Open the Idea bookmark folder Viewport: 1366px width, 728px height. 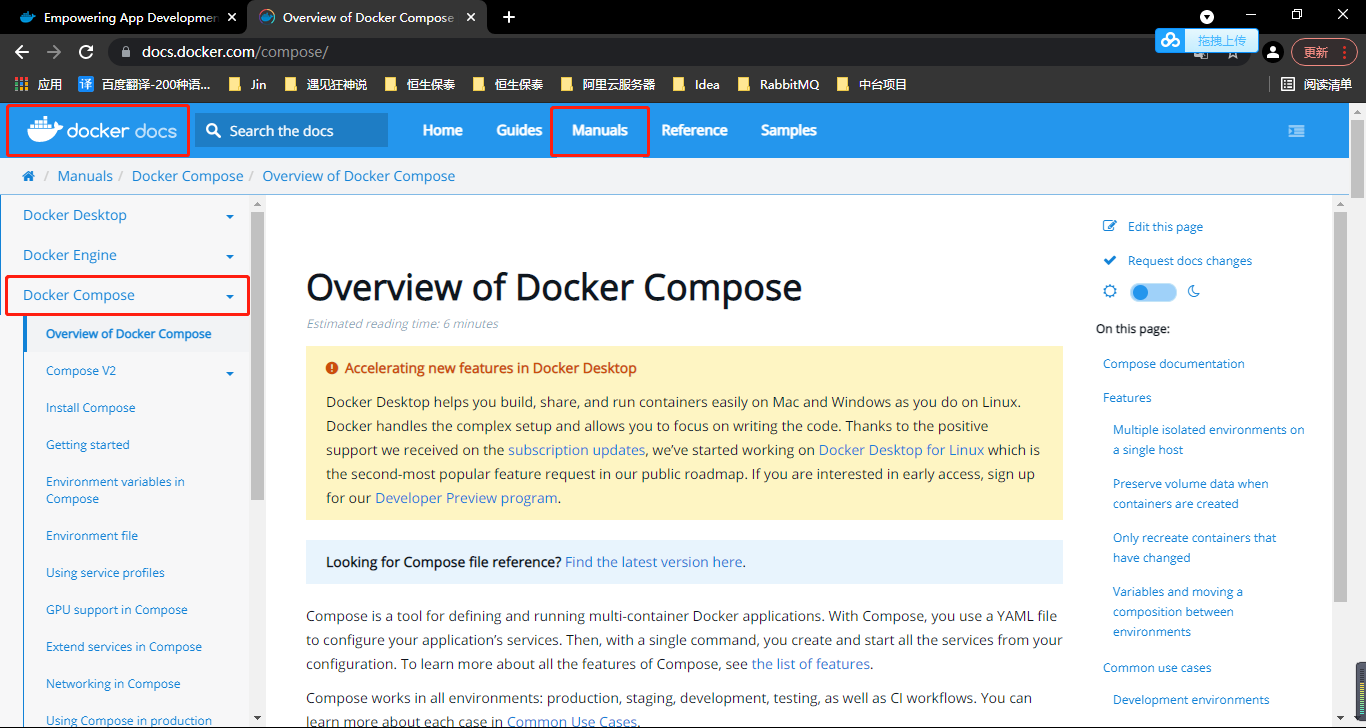click(696, 84)
